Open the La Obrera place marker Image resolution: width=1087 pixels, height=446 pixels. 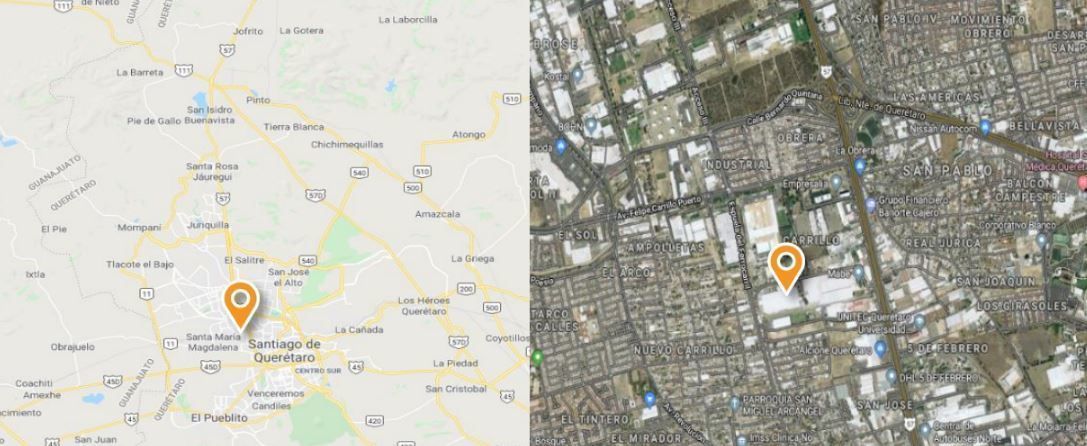[860, 166]
